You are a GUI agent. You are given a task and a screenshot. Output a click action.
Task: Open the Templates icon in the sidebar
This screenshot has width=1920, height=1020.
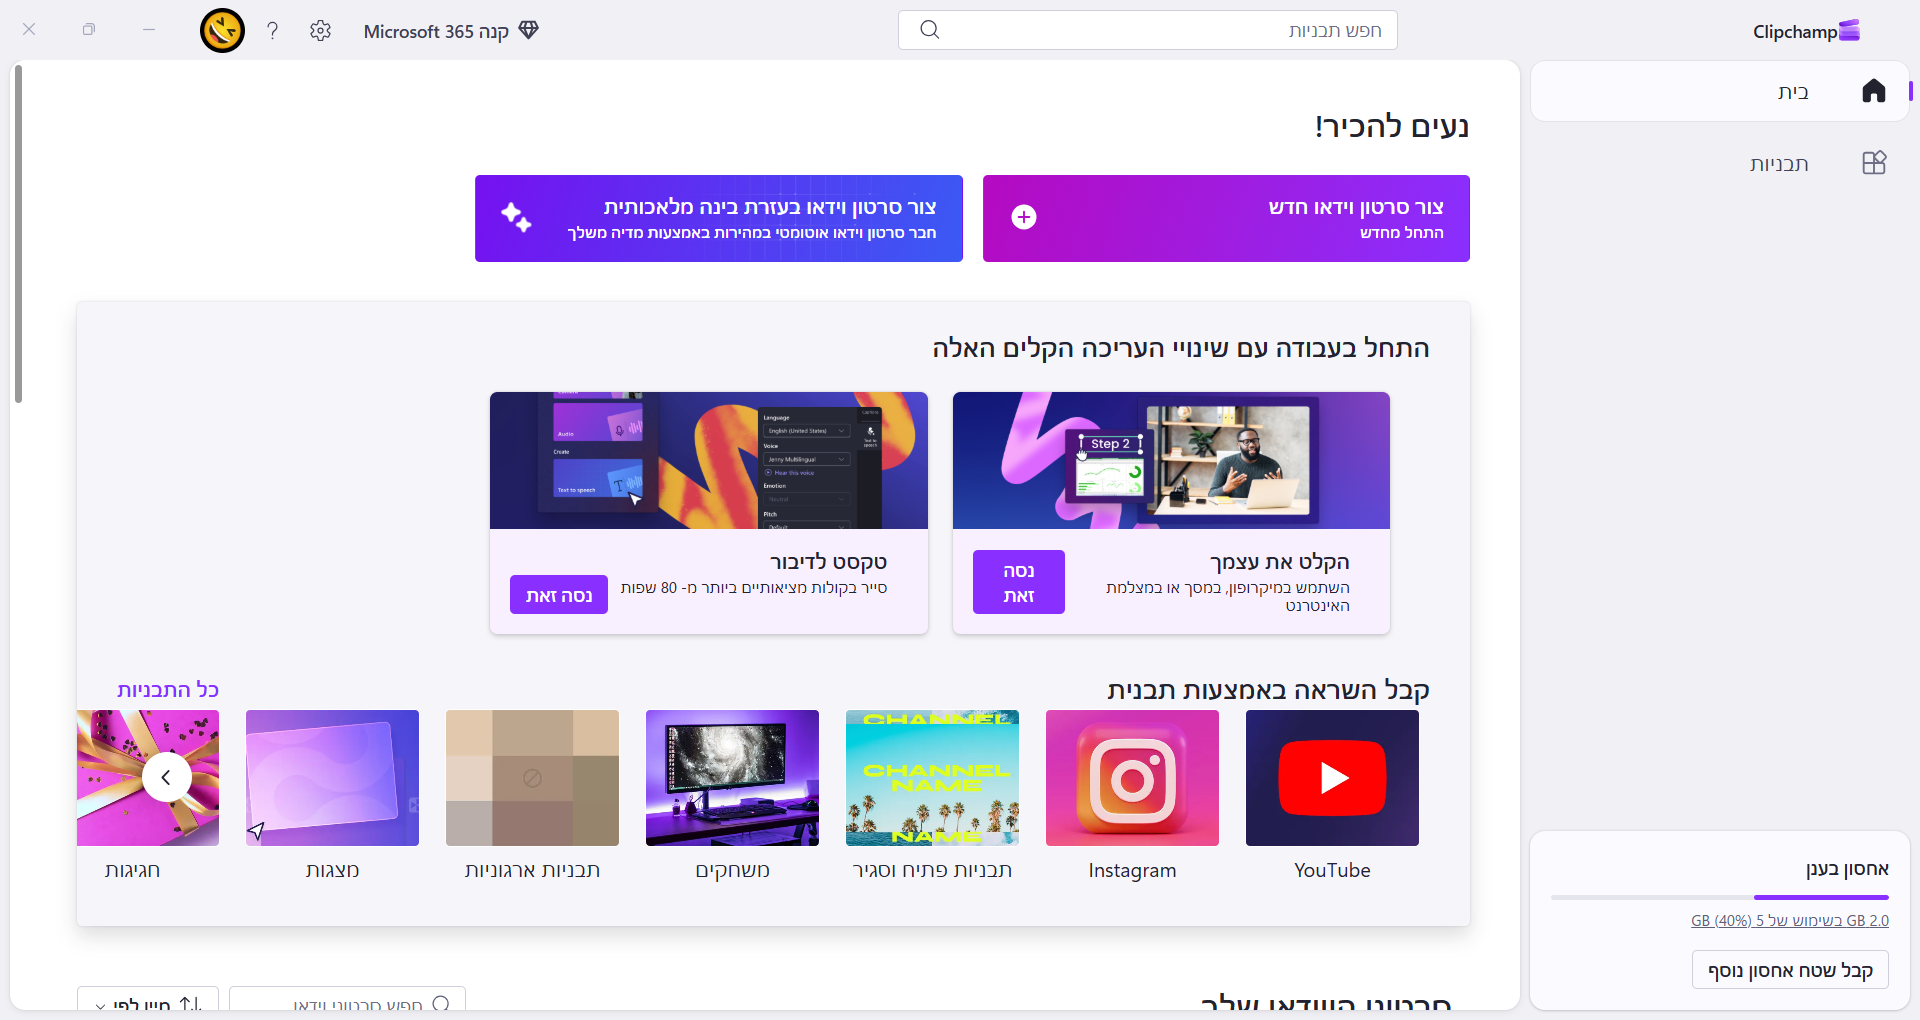[x=1873, y=163]
